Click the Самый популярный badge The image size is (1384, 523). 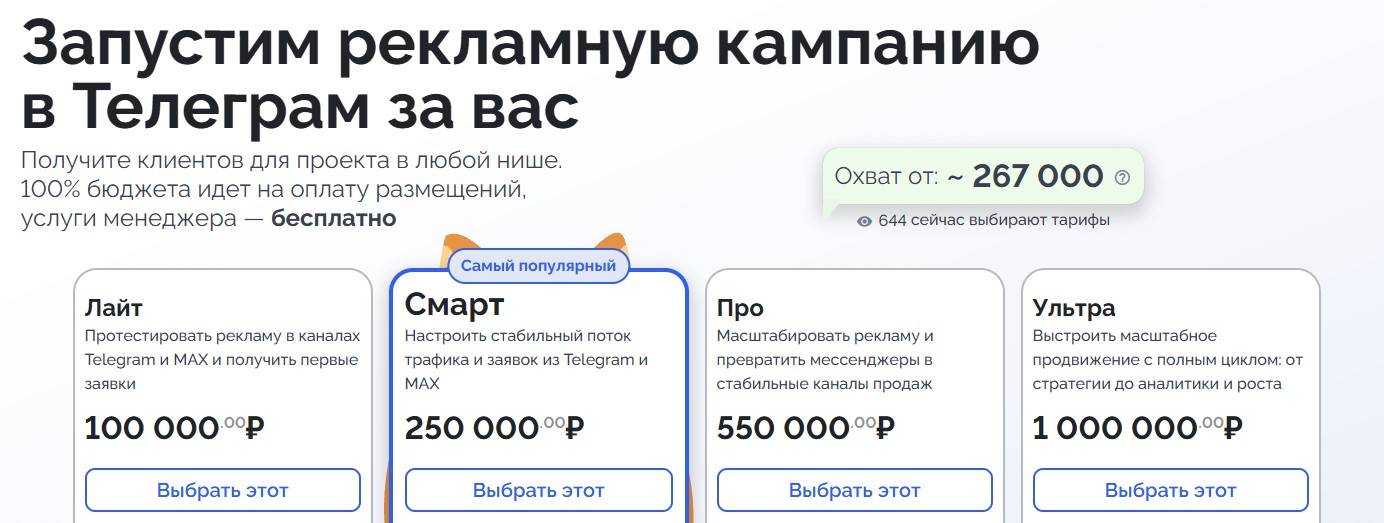(x=538, y=266)
